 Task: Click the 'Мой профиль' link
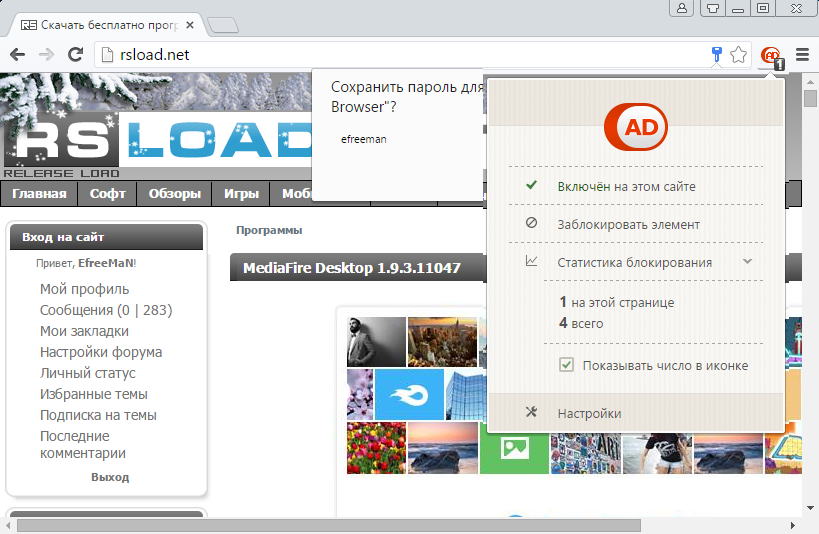(85, 289)
